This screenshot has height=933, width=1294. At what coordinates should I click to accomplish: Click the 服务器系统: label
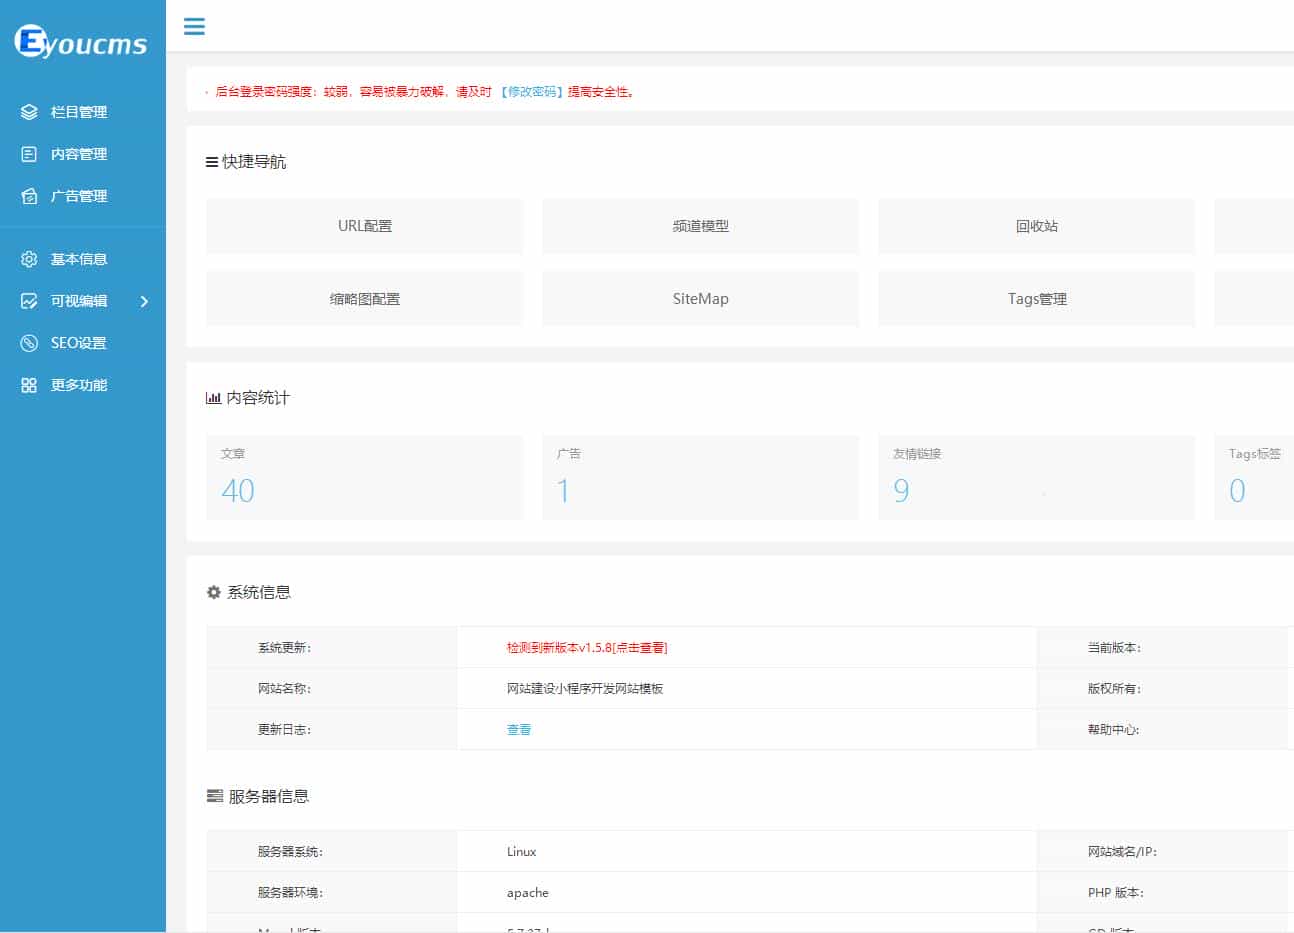coord(291,852)
